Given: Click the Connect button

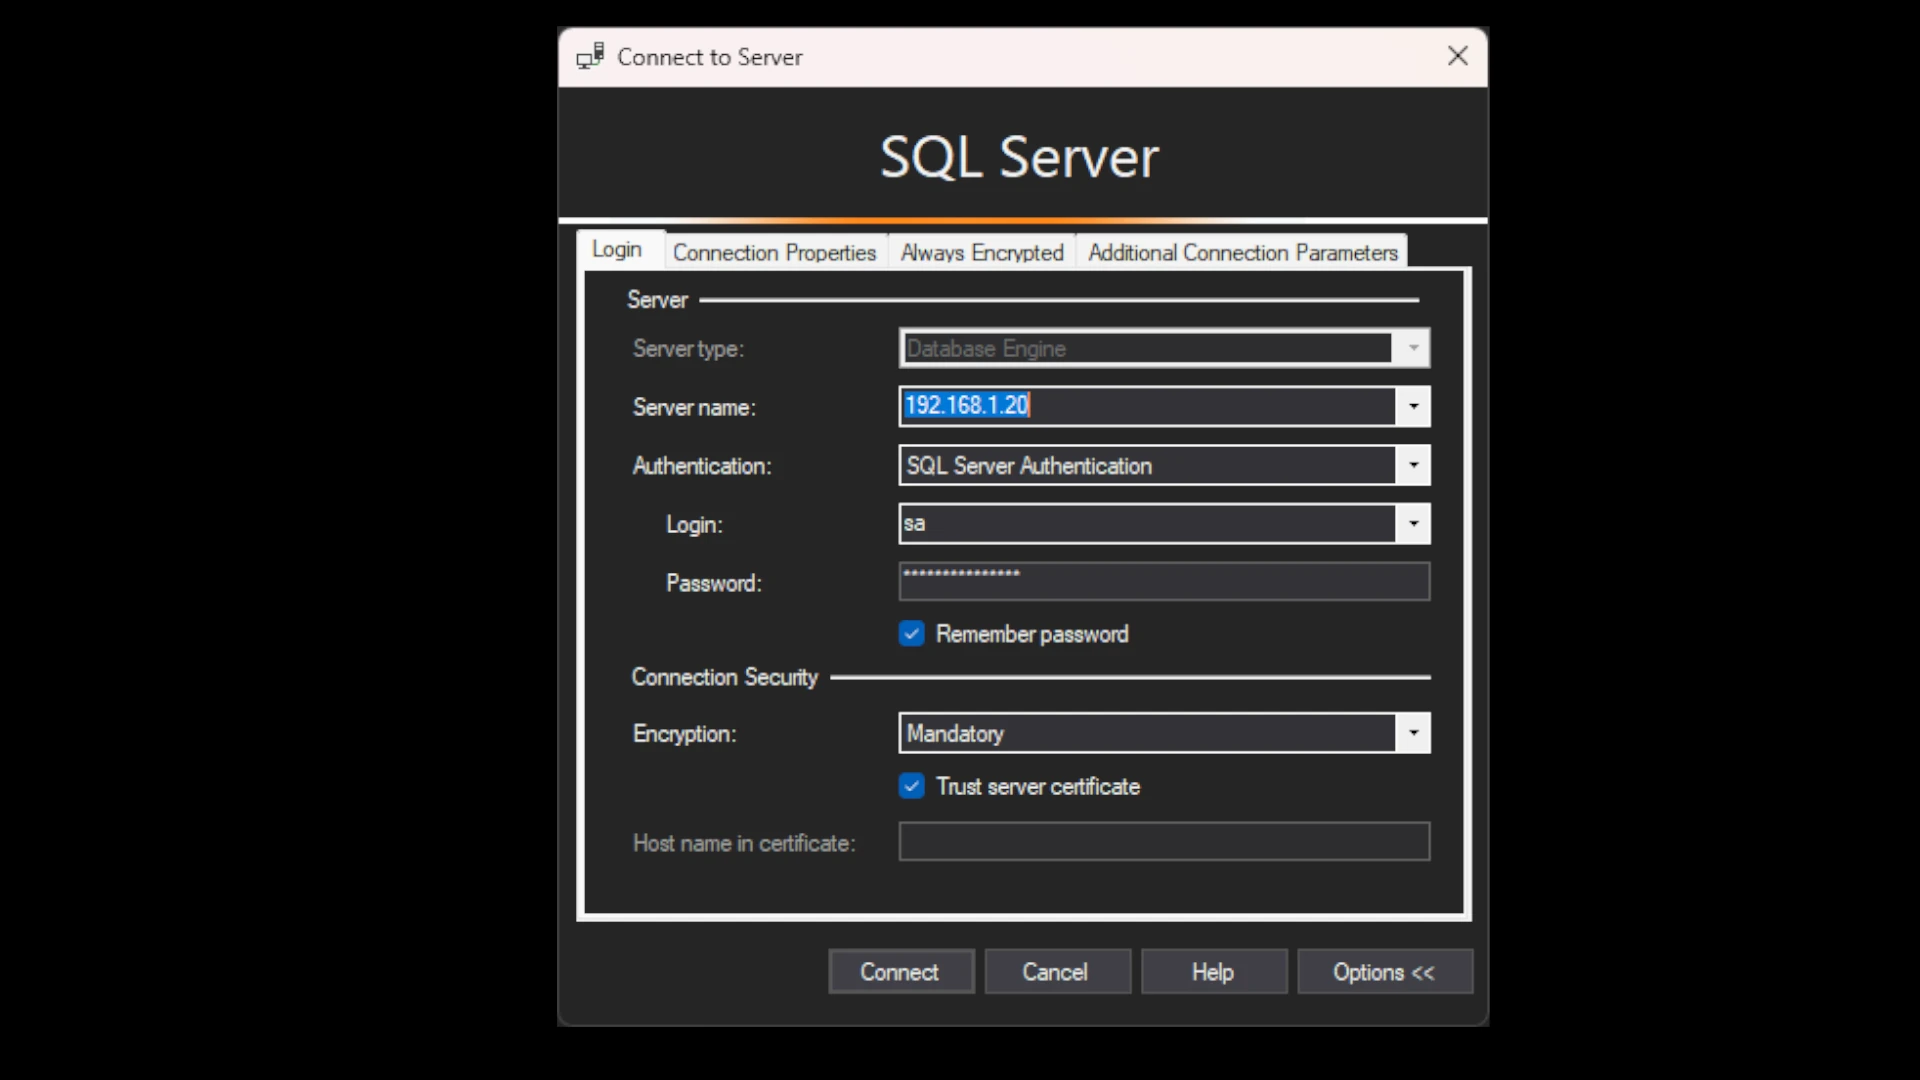Looking at the screenshot, I should point(900,972).
